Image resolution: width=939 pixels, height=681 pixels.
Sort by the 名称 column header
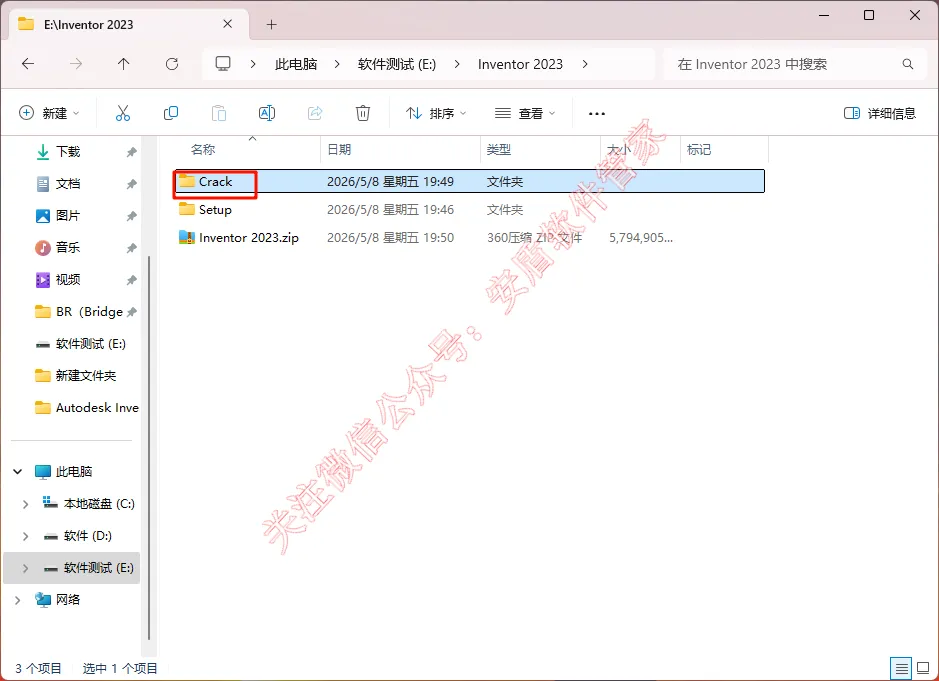tap(203, 150)
